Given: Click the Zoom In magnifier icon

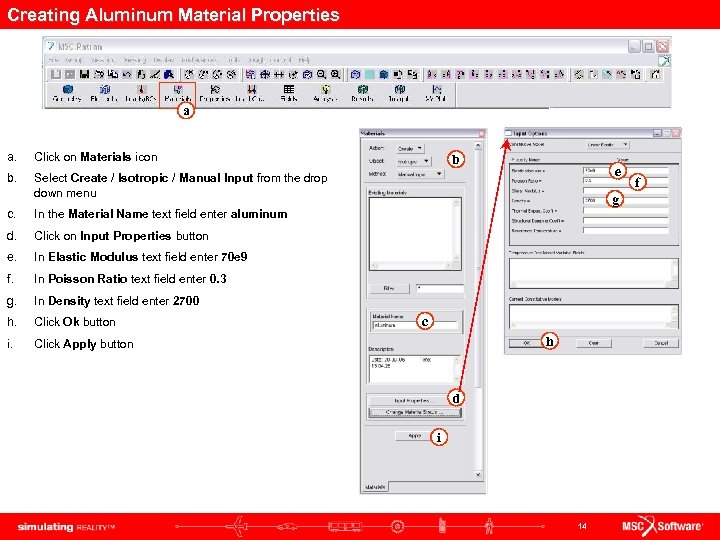Looking at the screenshot, I should [336, 74].
